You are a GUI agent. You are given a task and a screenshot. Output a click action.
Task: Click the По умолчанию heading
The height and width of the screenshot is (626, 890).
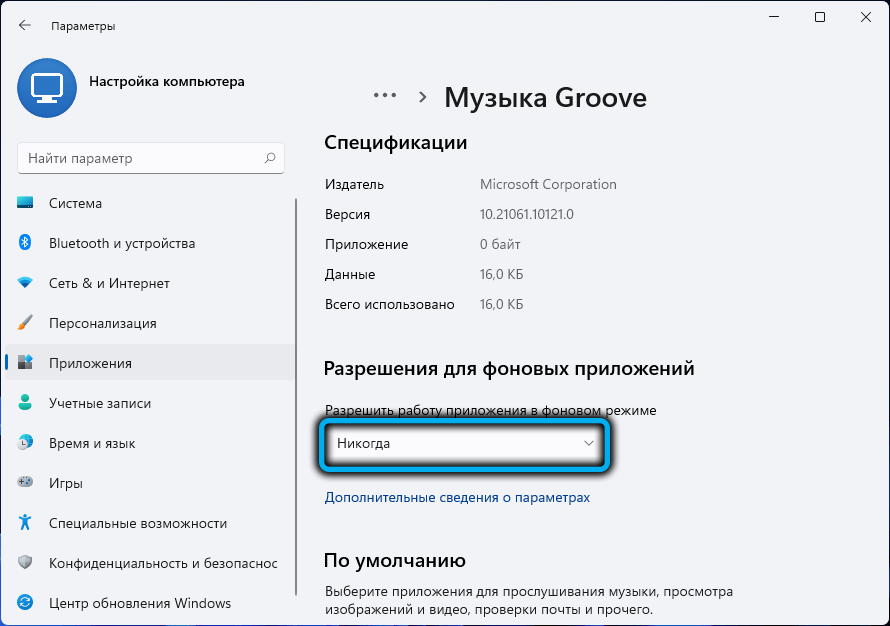pyautogui.click(x=394, y=560)
